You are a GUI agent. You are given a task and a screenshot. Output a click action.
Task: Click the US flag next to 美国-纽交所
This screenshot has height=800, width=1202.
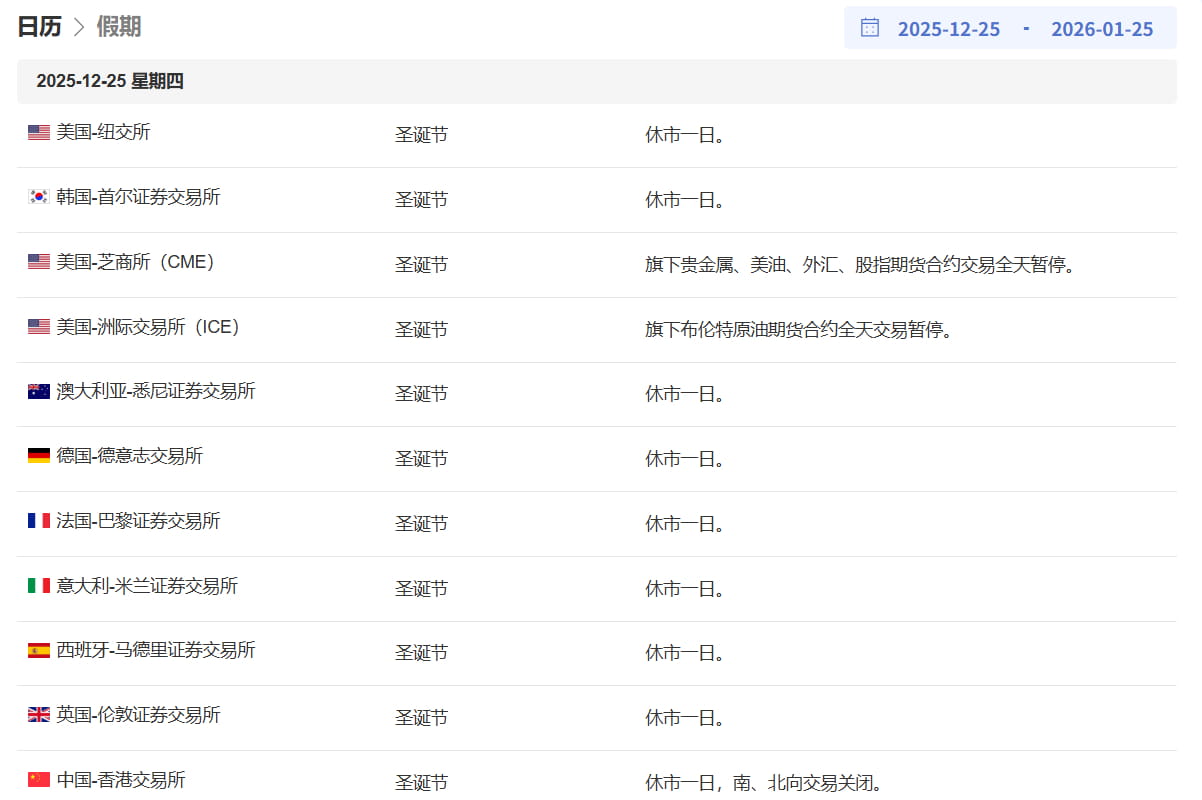click(39, 132)
